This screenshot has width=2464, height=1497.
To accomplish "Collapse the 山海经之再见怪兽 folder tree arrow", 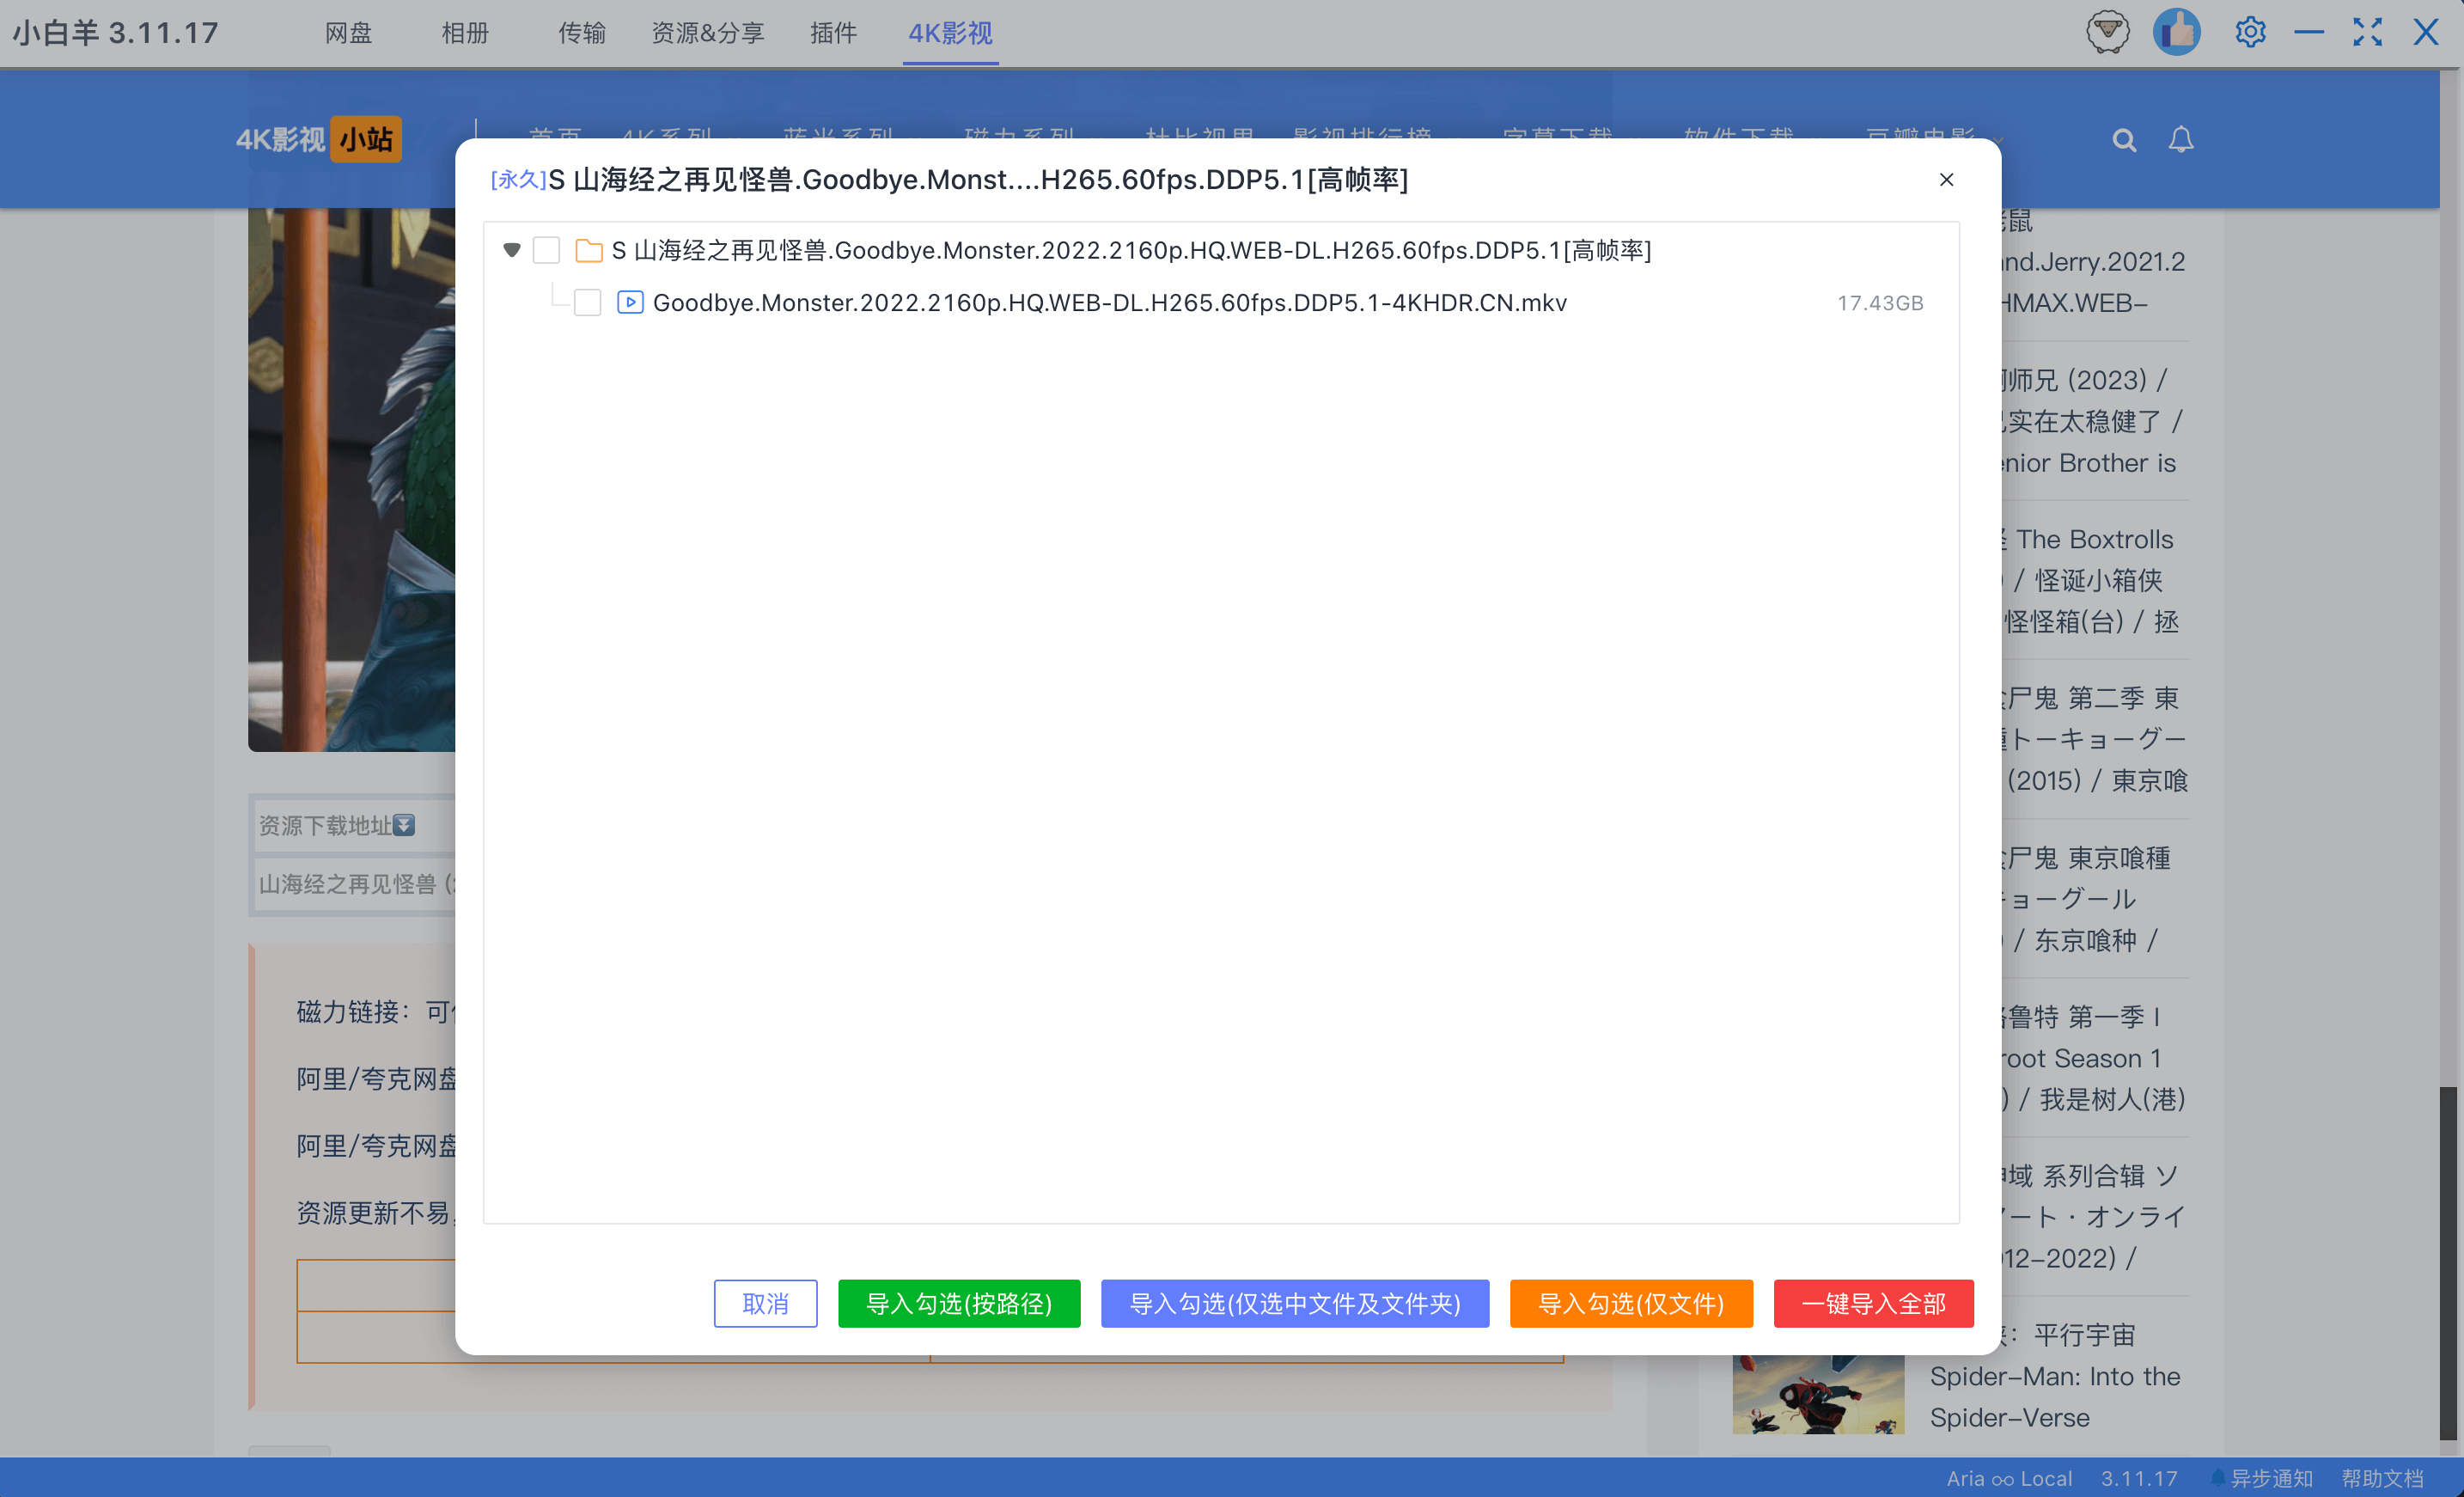I will (511, 250).
